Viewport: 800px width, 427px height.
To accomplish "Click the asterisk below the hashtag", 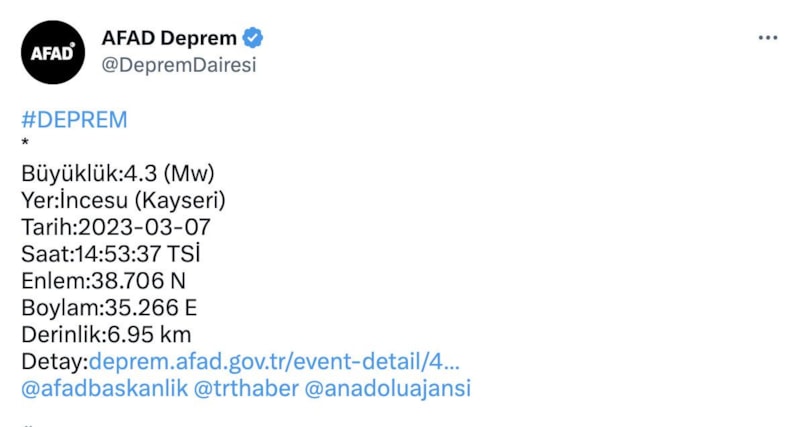I will coord(26,147).
